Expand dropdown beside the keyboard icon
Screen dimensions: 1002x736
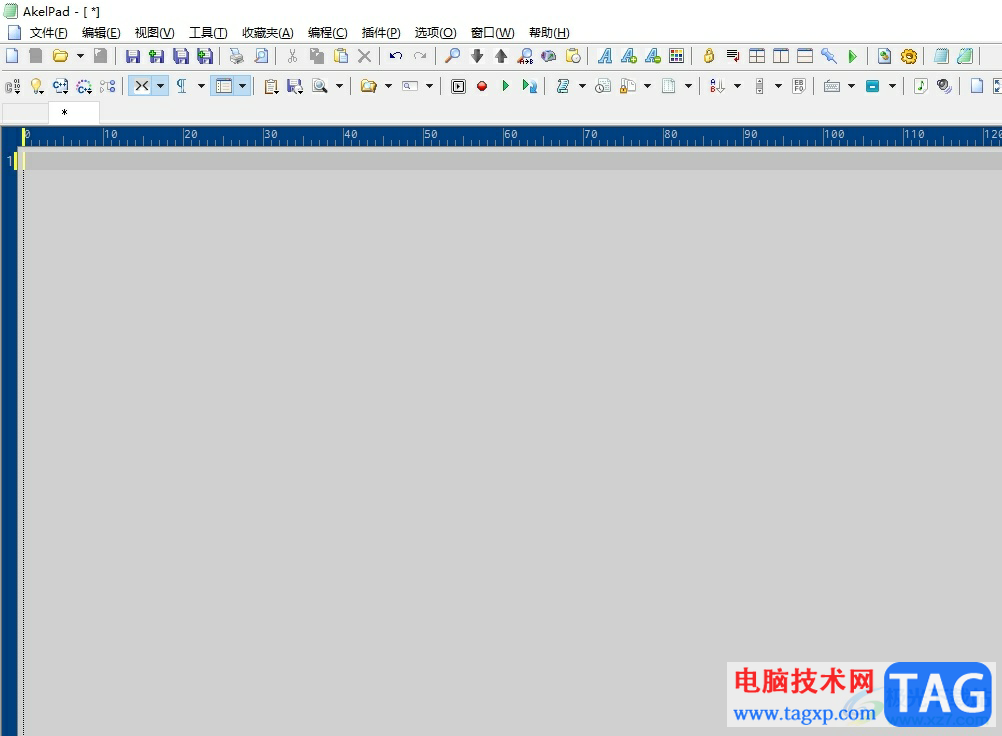(851, 86)
